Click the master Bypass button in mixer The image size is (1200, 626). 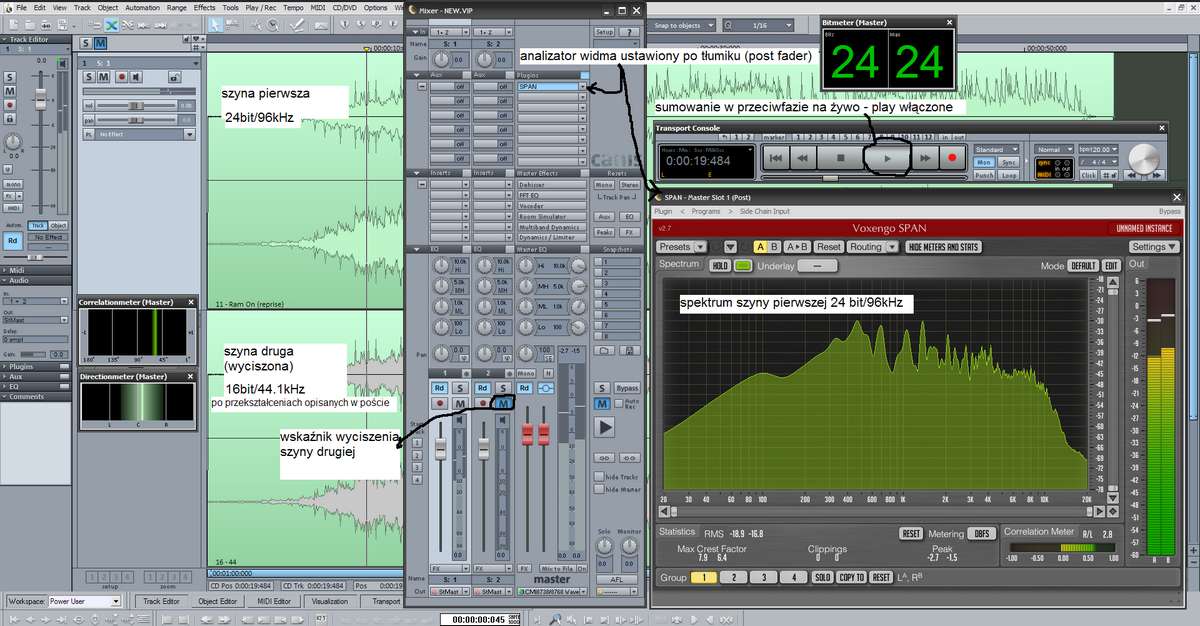coord(627,388)
